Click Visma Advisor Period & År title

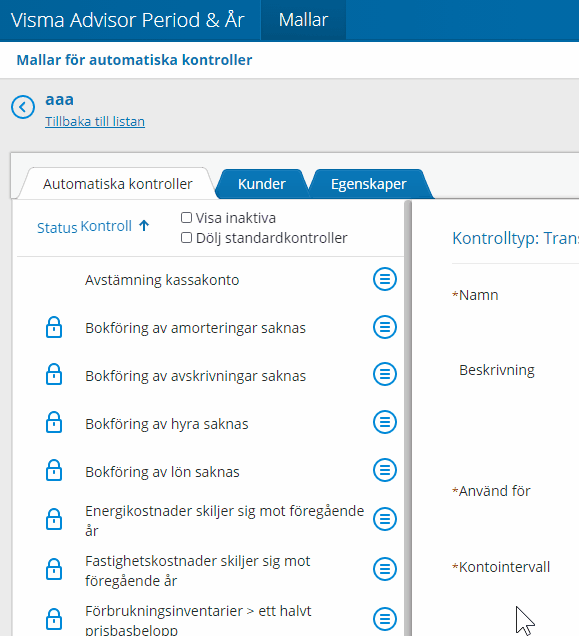[x=127, y=20]
